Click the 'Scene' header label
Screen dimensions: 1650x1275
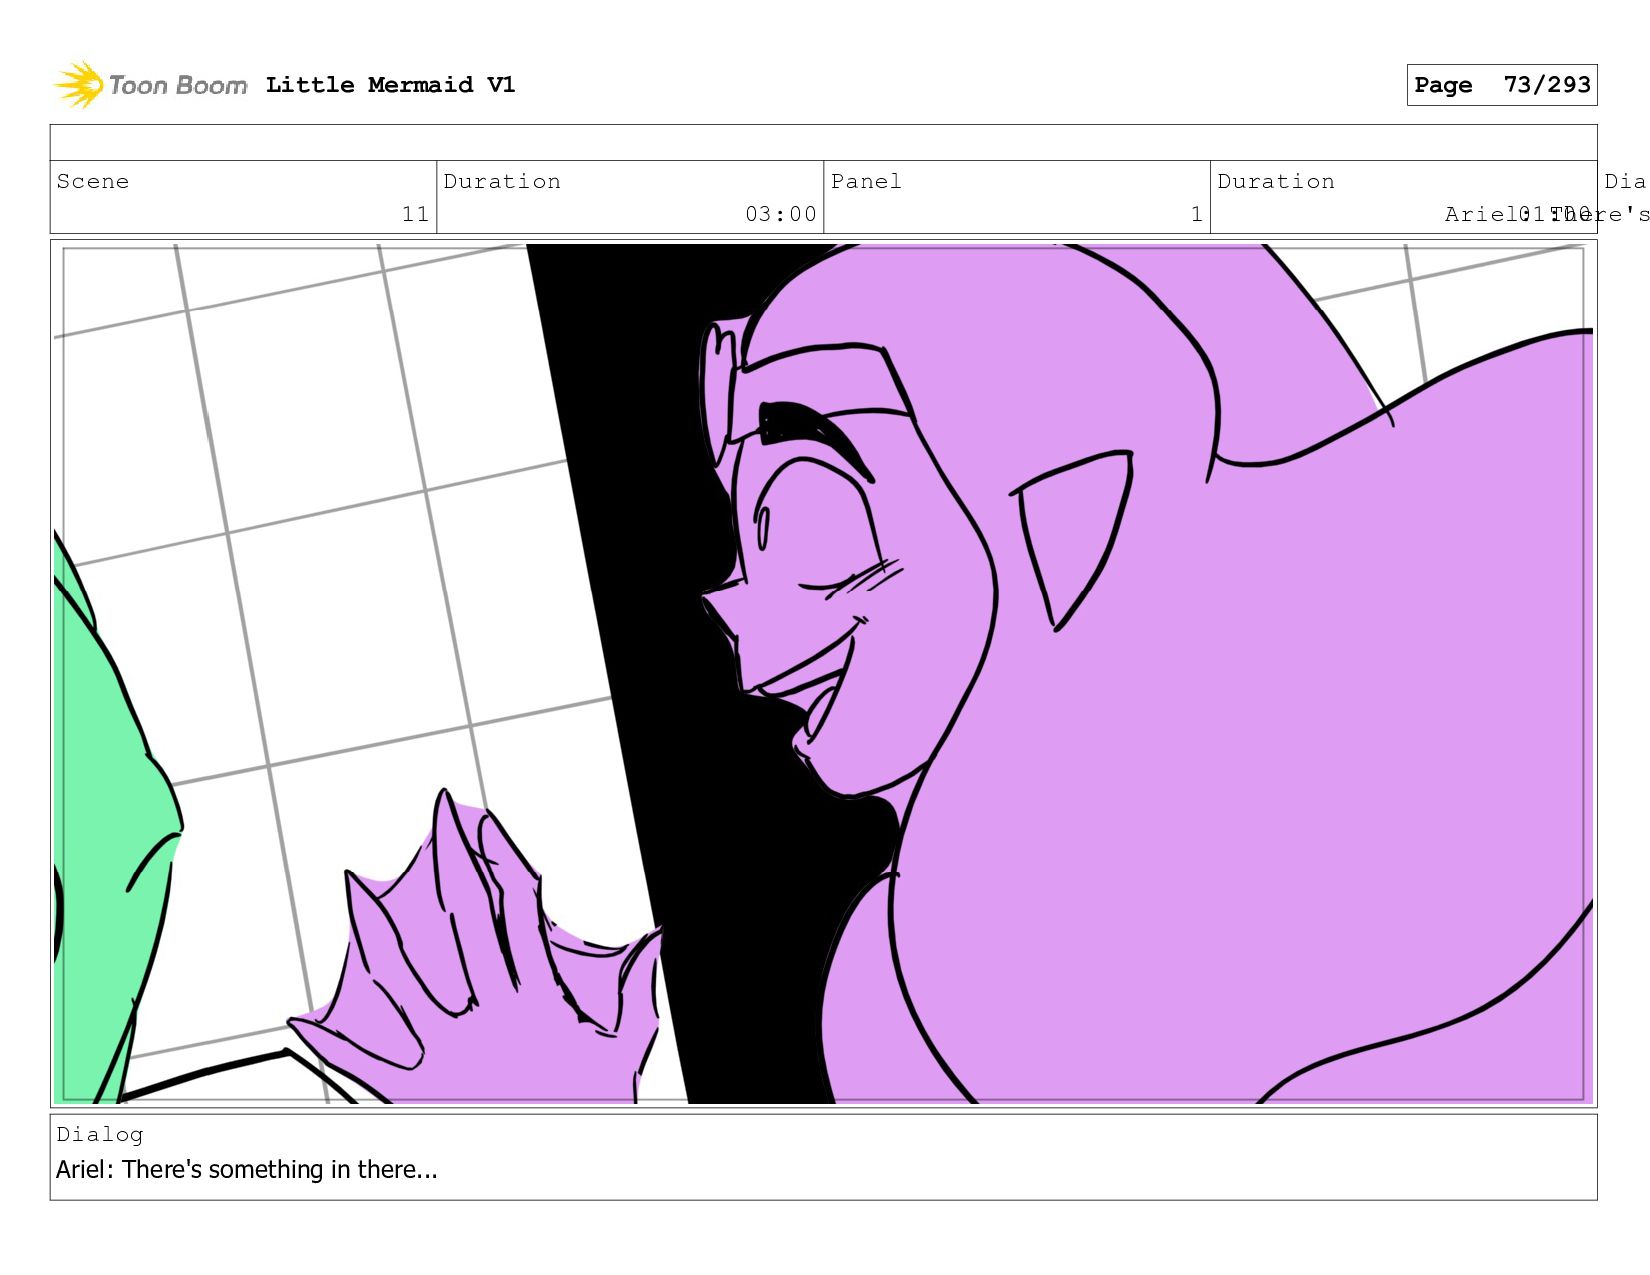click(93, 181)
